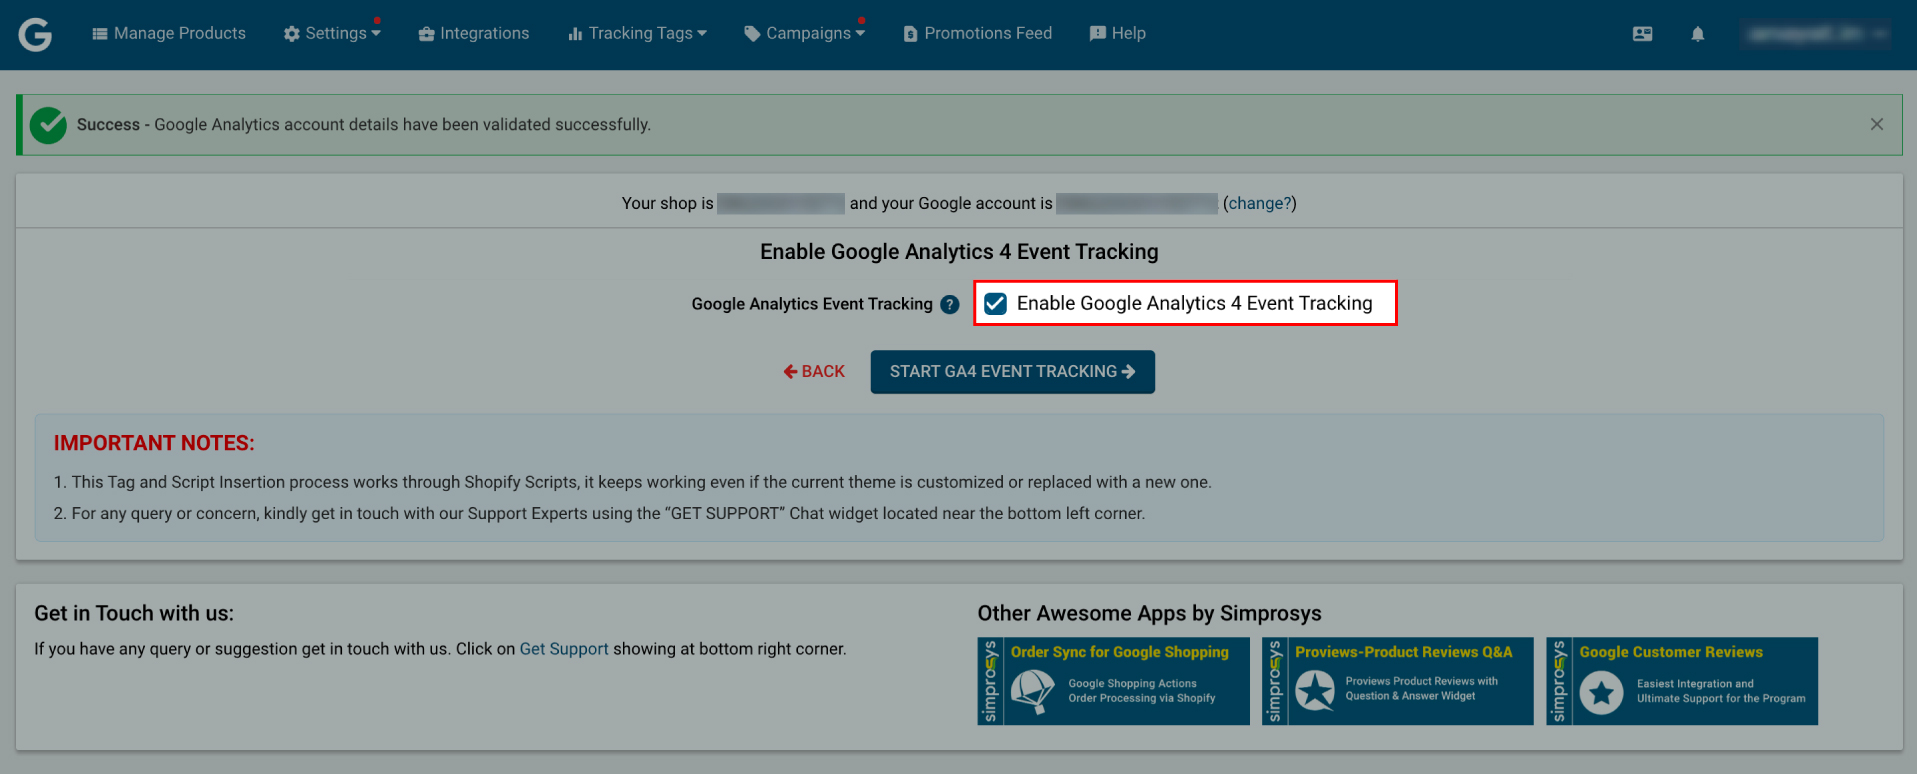
Task: Open Proviews-Product Reviews Q&A banner
Action: (x=1397, y=681)
